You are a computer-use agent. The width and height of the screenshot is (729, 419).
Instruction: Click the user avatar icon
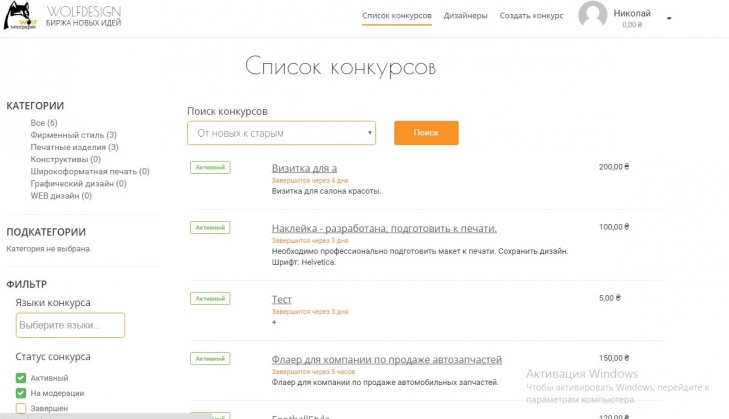pyautogui.click(x=593, y=17)
